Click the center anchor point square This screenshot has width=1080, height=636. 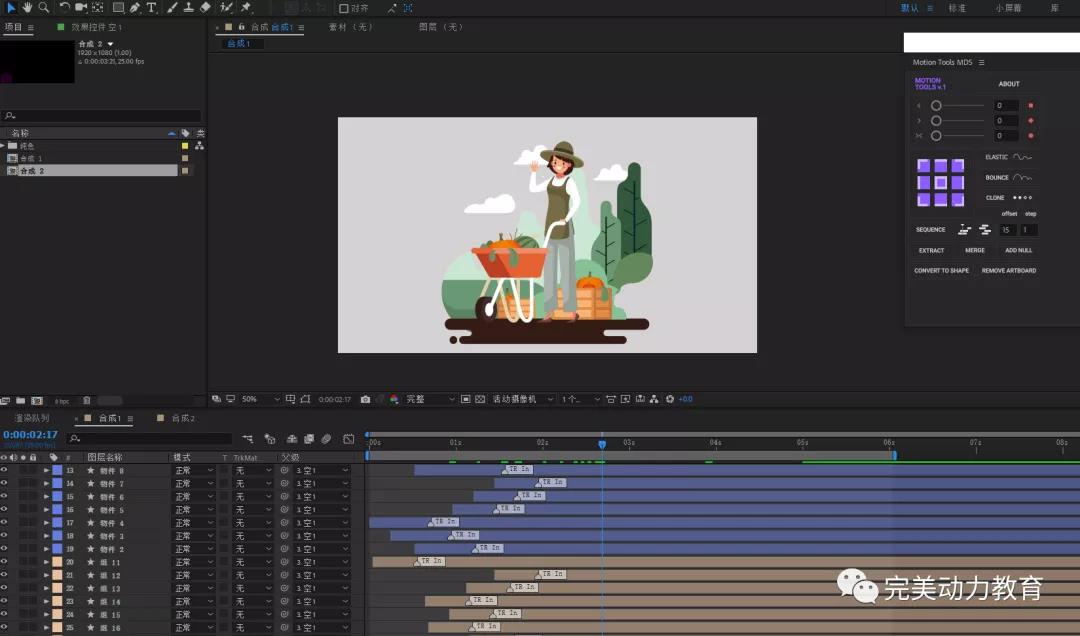(x=940, y=183)
